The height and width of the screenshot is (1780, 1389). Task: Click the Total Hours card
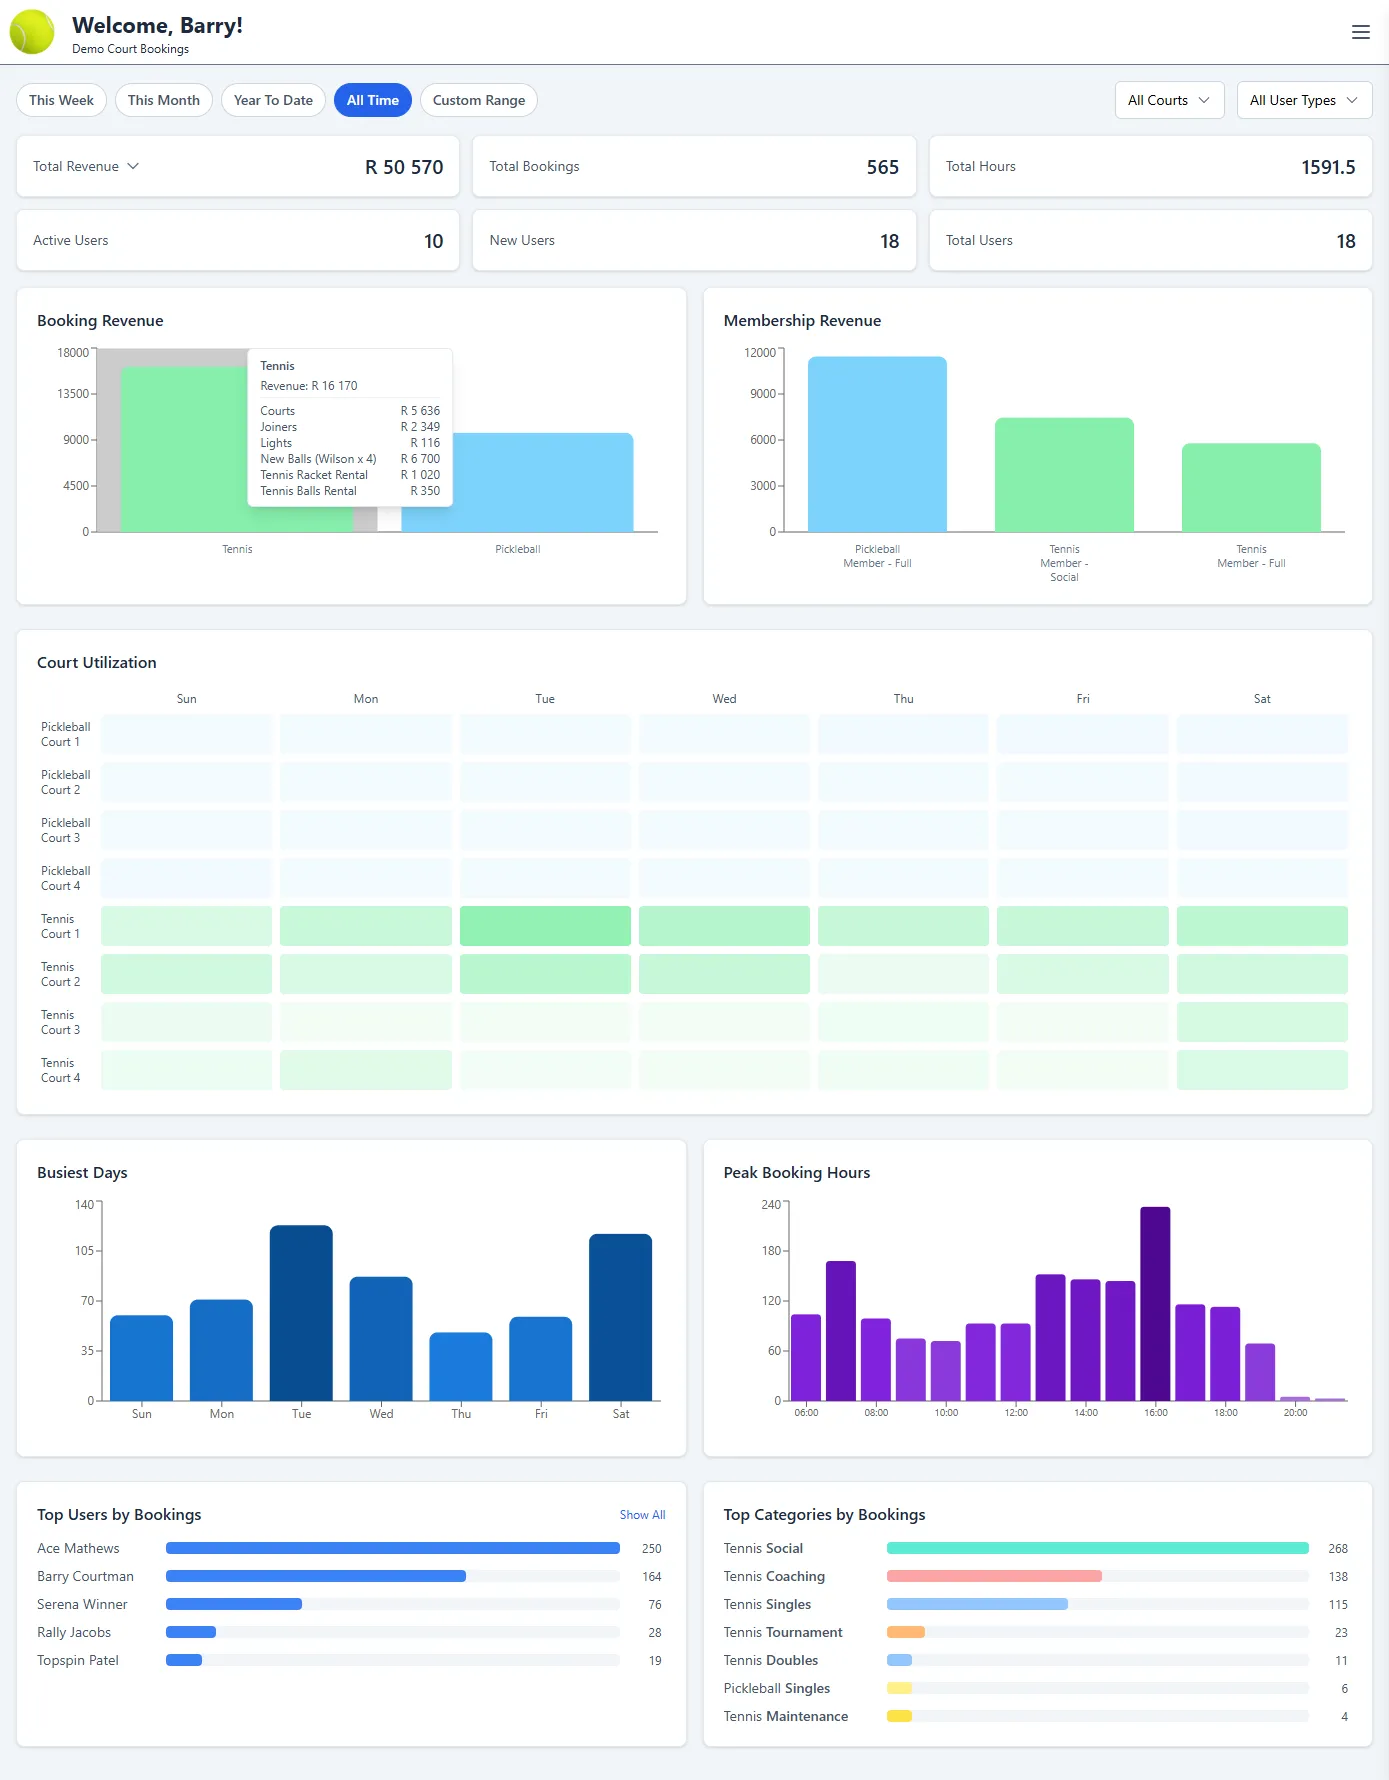click(x=1150, y=166)
